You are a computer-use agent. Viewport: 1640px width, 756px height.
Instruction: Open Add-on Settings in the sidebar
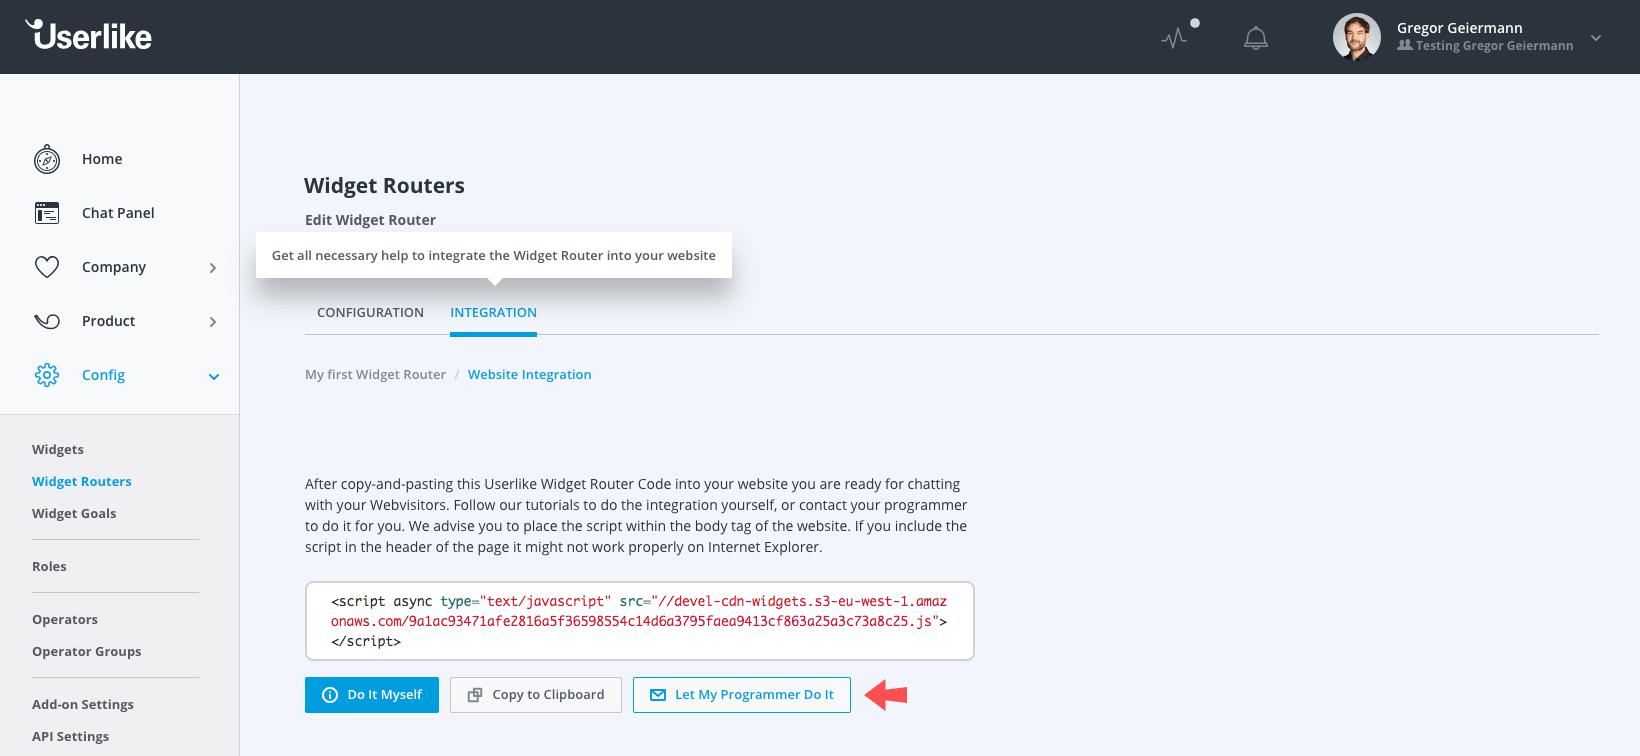(x=83, y=705)
